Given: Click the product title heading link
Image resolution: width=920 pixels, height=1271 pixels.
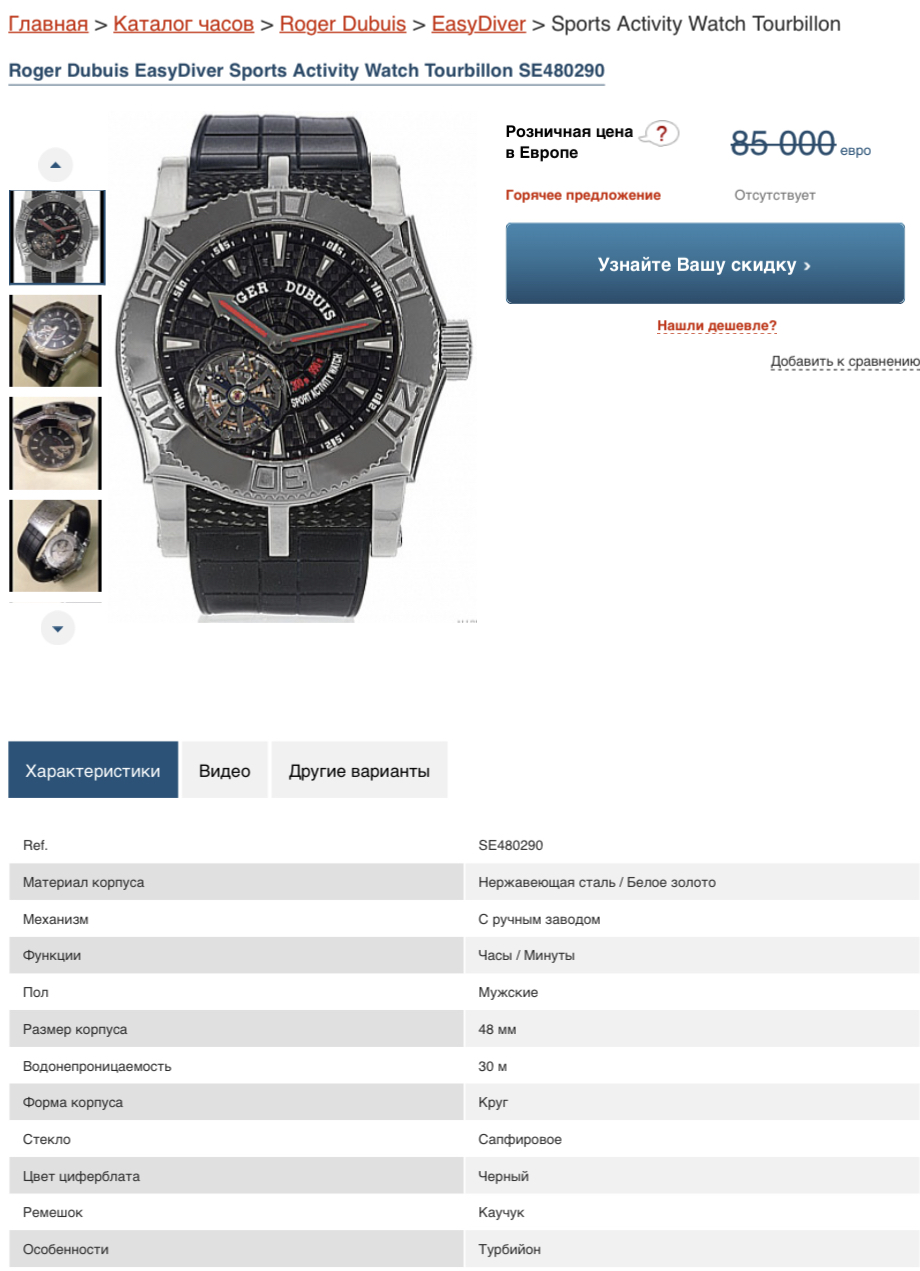Looking at the screenshot, I should tap(306, 71).
